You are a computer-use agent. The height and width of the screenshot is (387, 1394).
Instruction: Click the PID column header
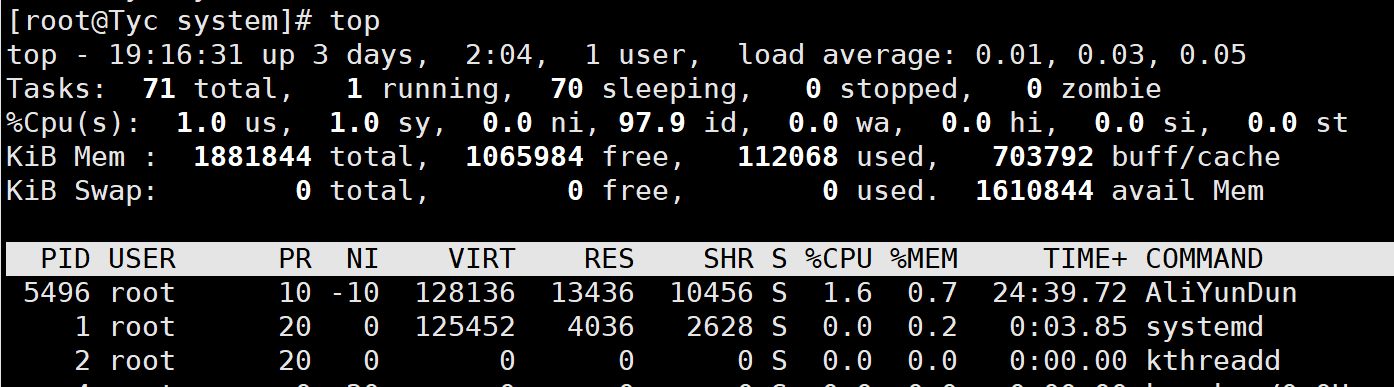click(66, 259)
